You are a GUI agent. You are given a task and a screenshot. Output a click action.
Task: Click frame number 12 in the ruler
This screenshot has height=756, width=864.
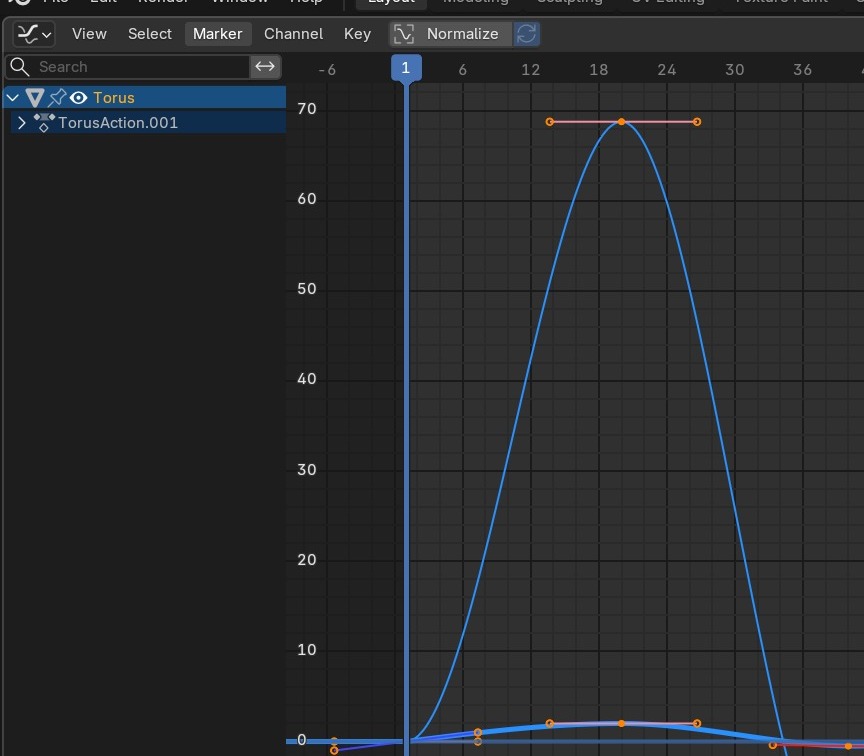[x=531, y=70]
